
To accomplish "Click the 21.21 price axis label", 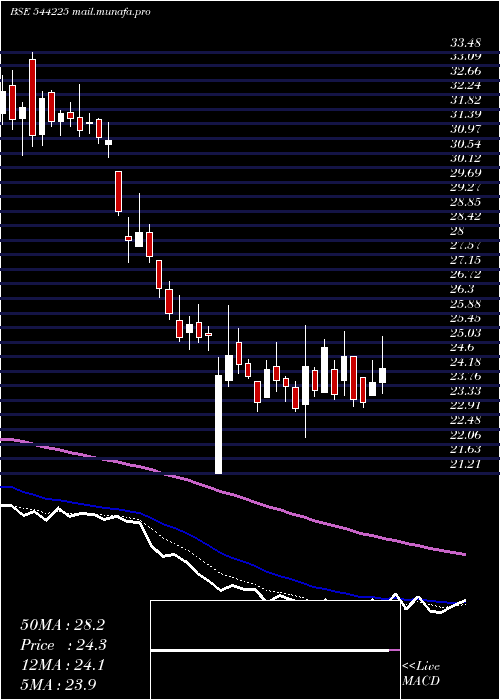I will pos(466,464).
